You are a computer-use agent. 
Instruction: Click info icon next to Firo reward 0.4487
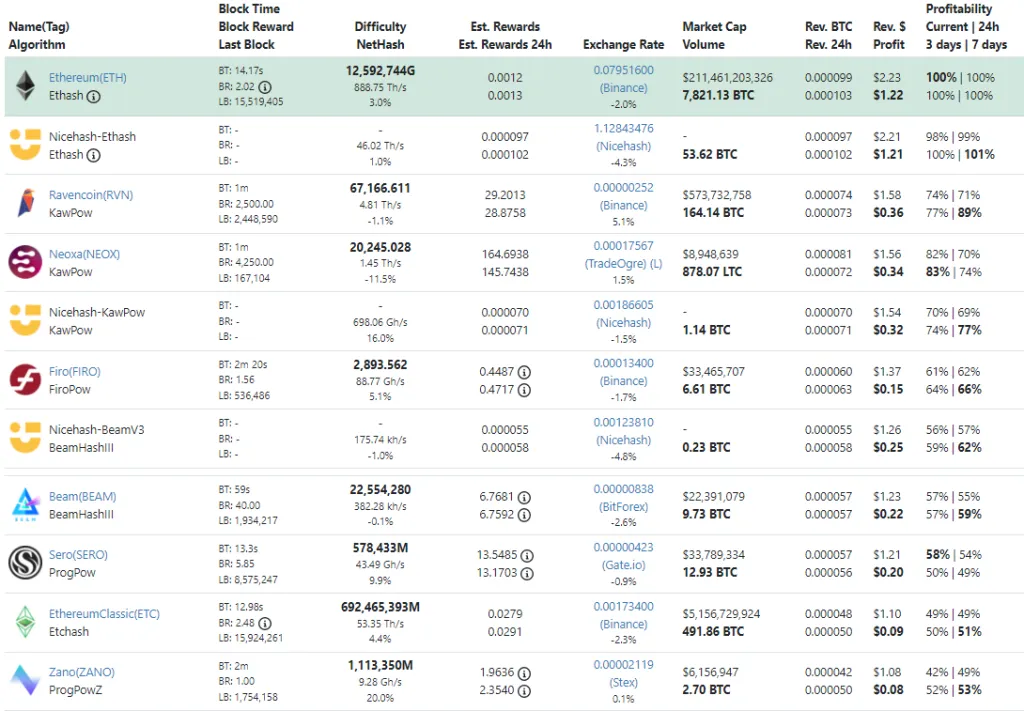pyautogui.click(x=524, y=372)
